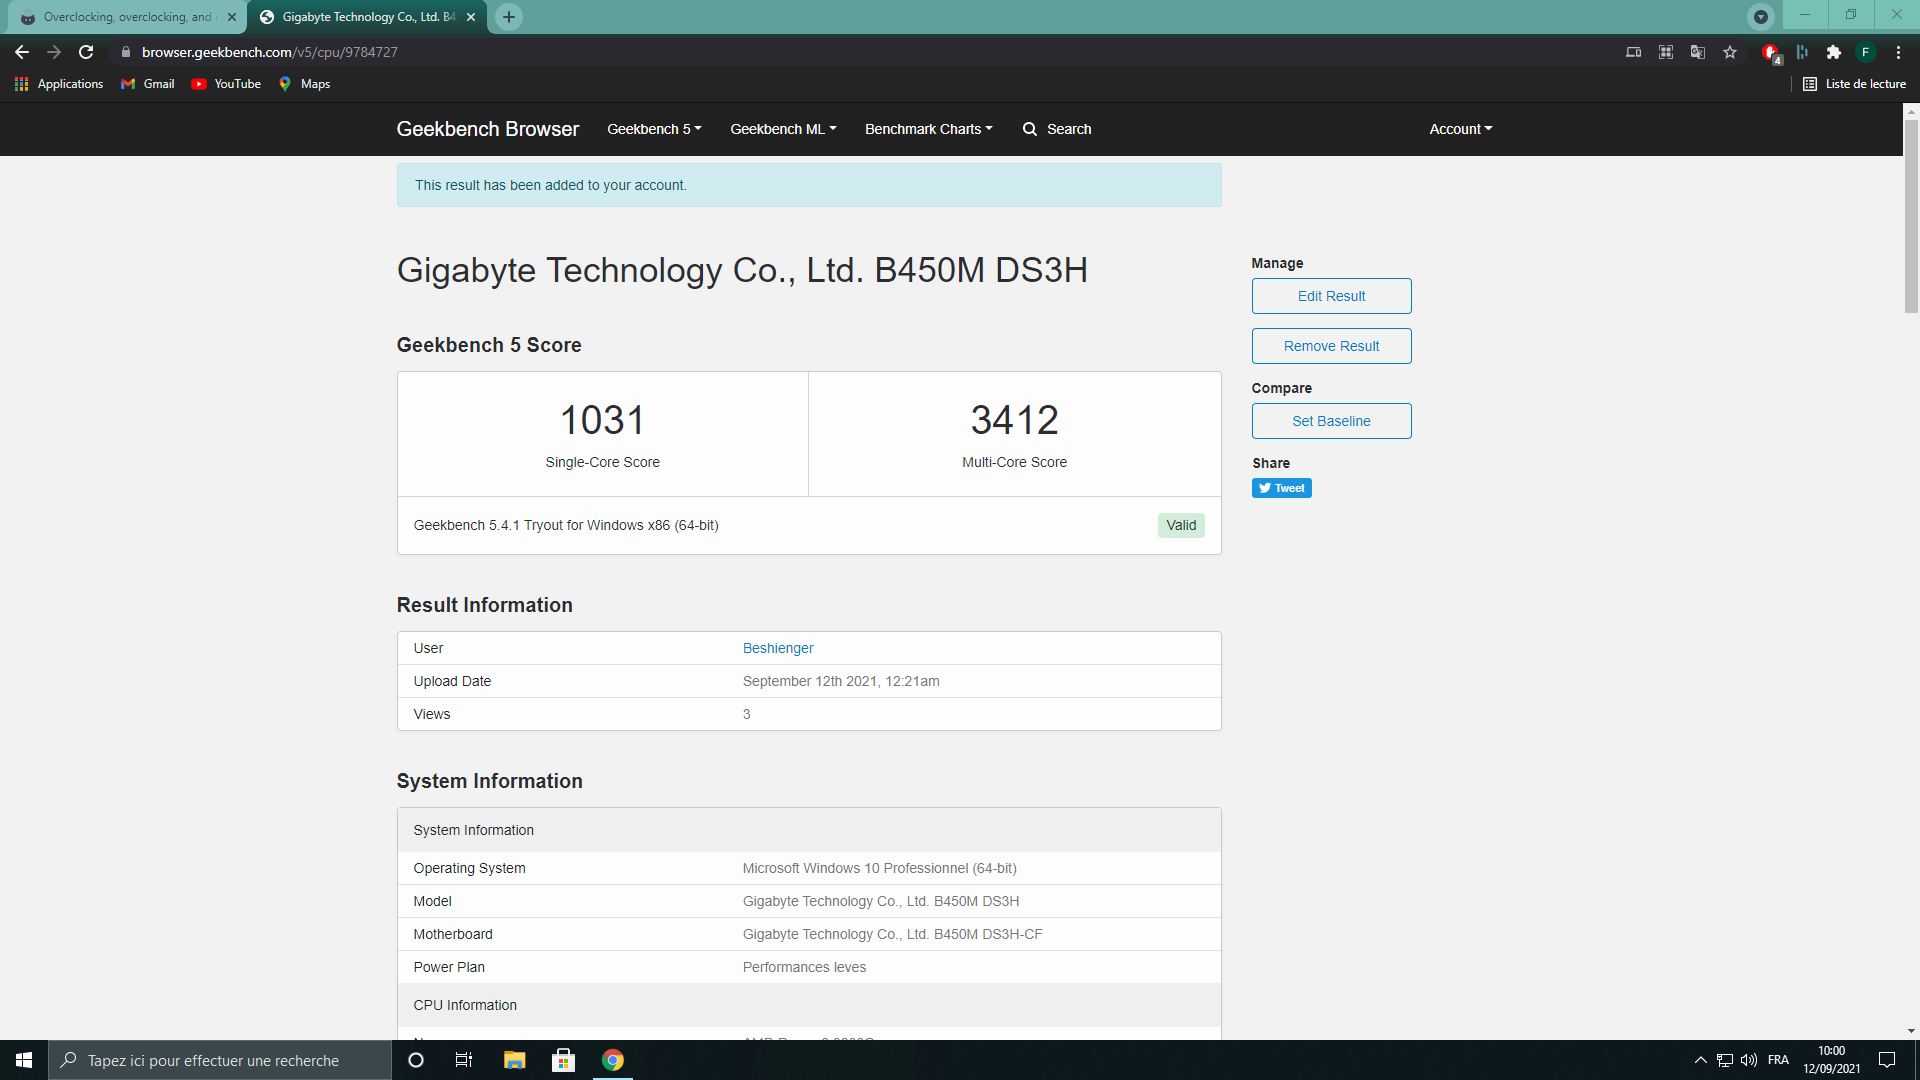The width and height of the screenshot is (1920, 1080).
Task: Open Applications bookmark
Action: click(59, 84)
